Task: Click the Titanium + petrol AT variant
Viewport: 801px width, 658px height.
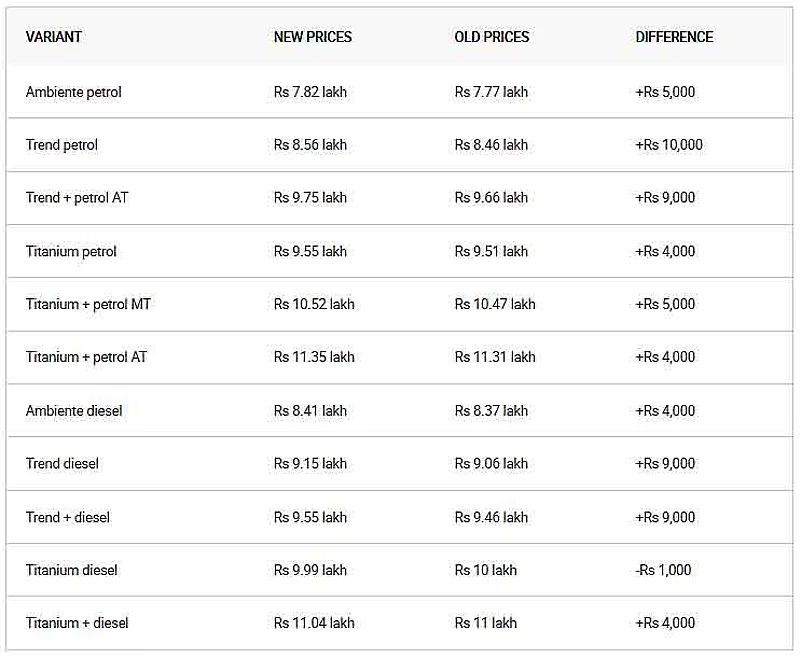Action: click(x=86, y=357)
